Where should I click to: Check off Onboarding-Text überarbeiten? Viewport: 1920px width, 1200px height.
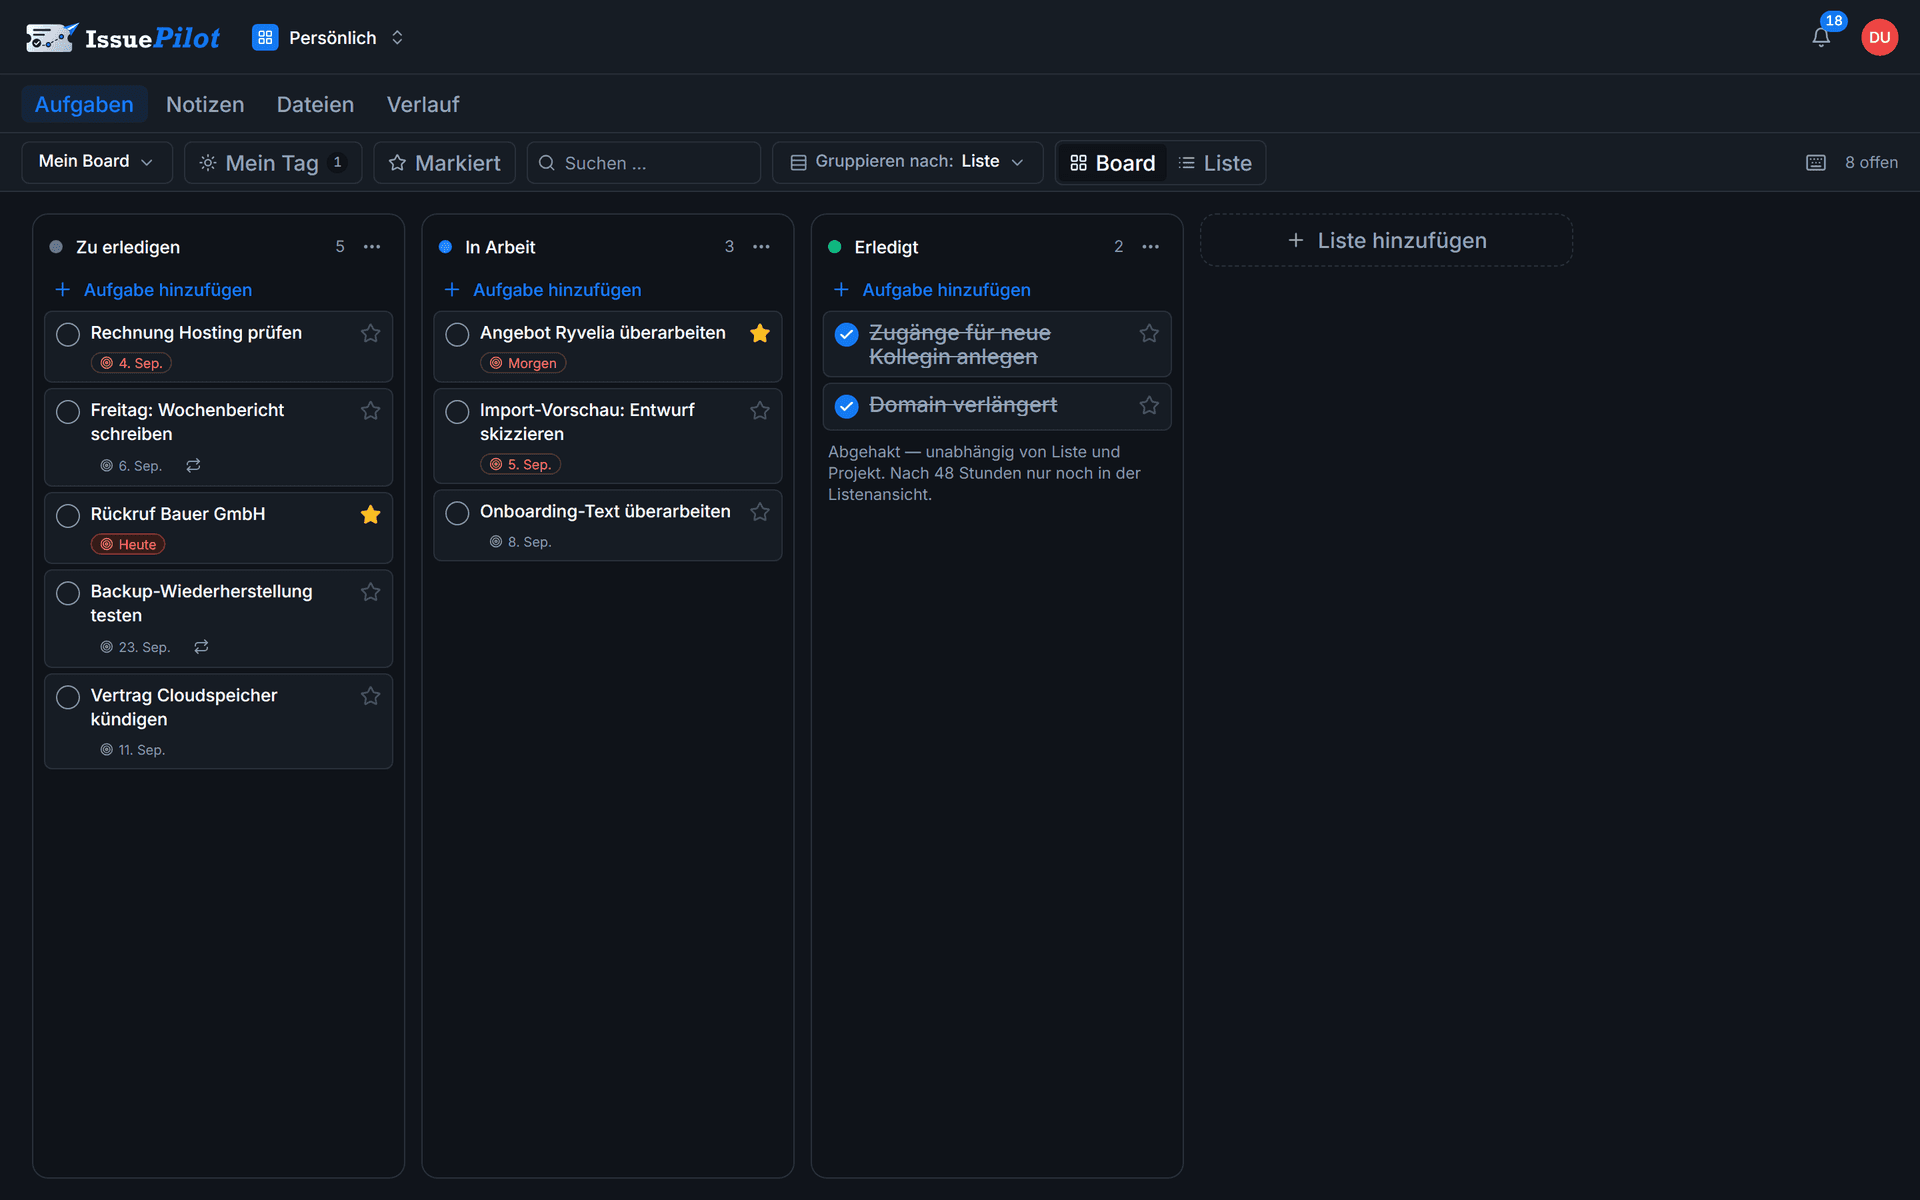pyautogui.click(x=457, y=513)
